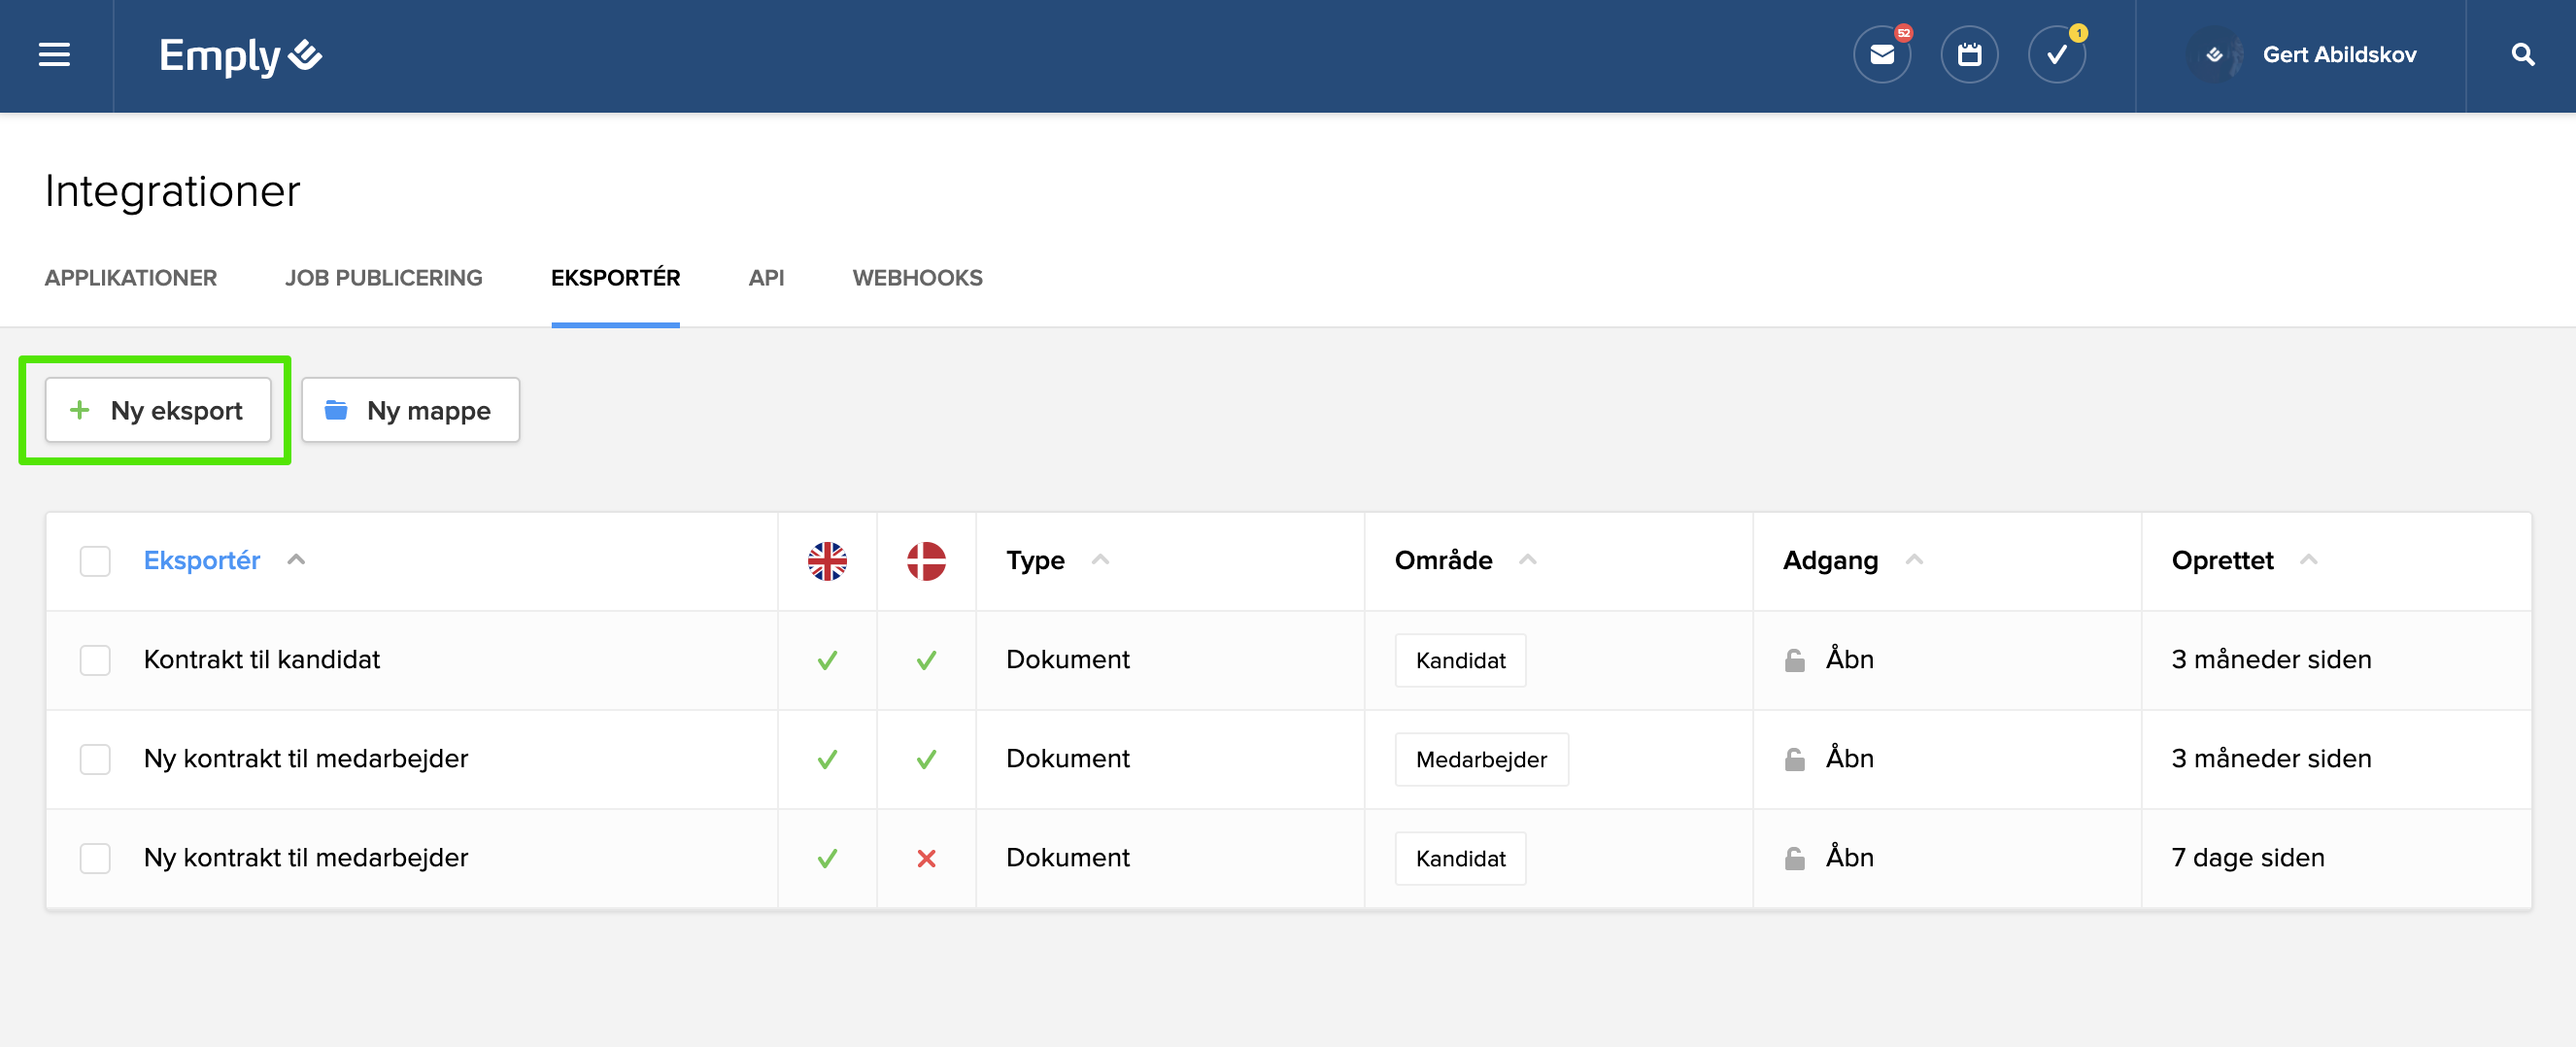Image resolution: width=2576 pixels, height=1047 pixels.
Task: Open the hamburger navigation menu
Action: (54, 55)
